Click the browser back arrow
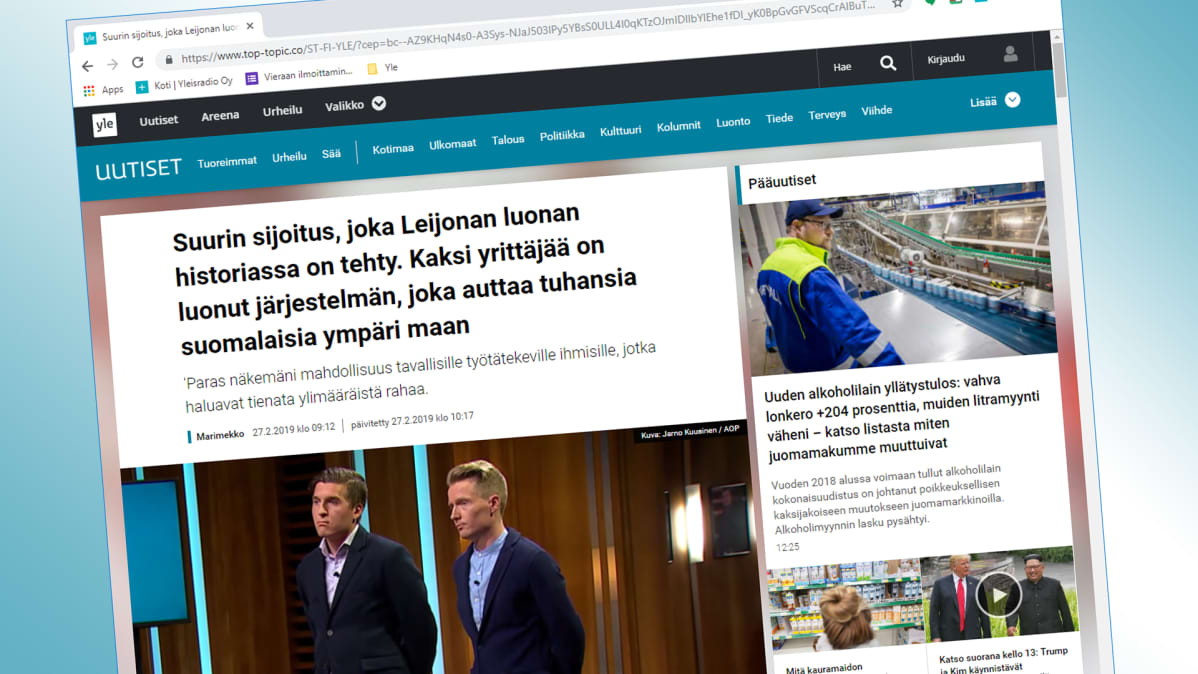 tap(87, 66)
